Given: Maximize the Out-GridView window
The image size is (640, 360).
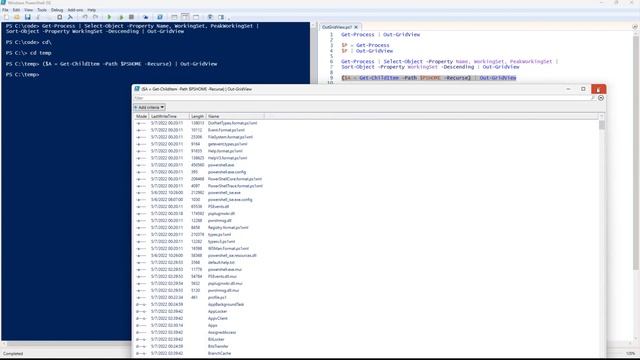Looking at the screenshot, I should point(583,89).
